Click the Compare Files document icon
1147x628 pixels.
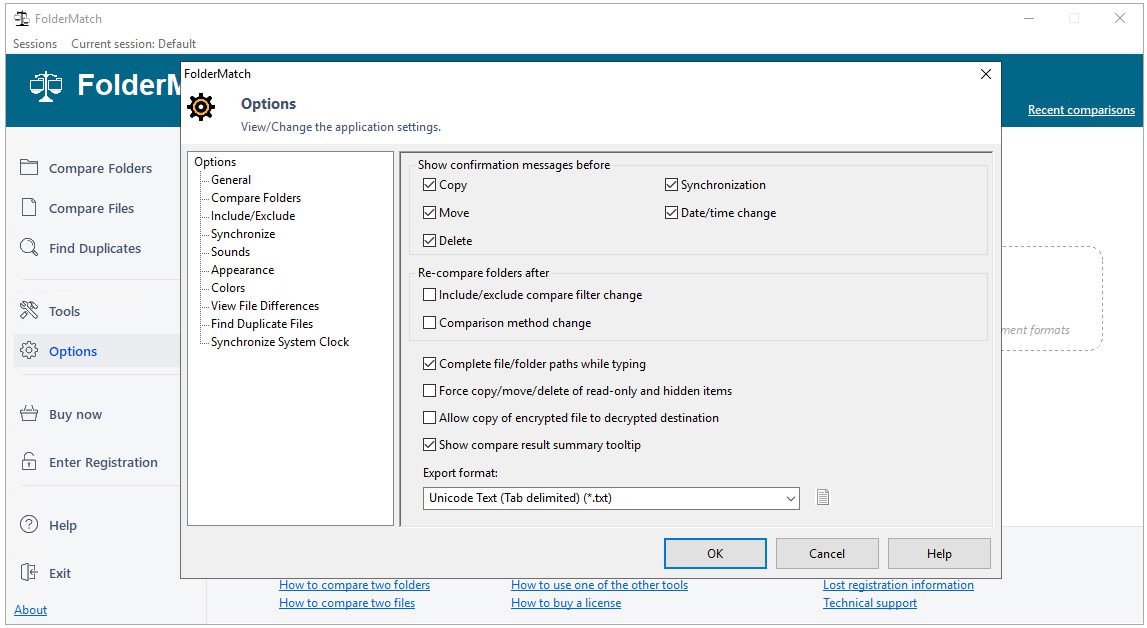(x=29, y=208)
